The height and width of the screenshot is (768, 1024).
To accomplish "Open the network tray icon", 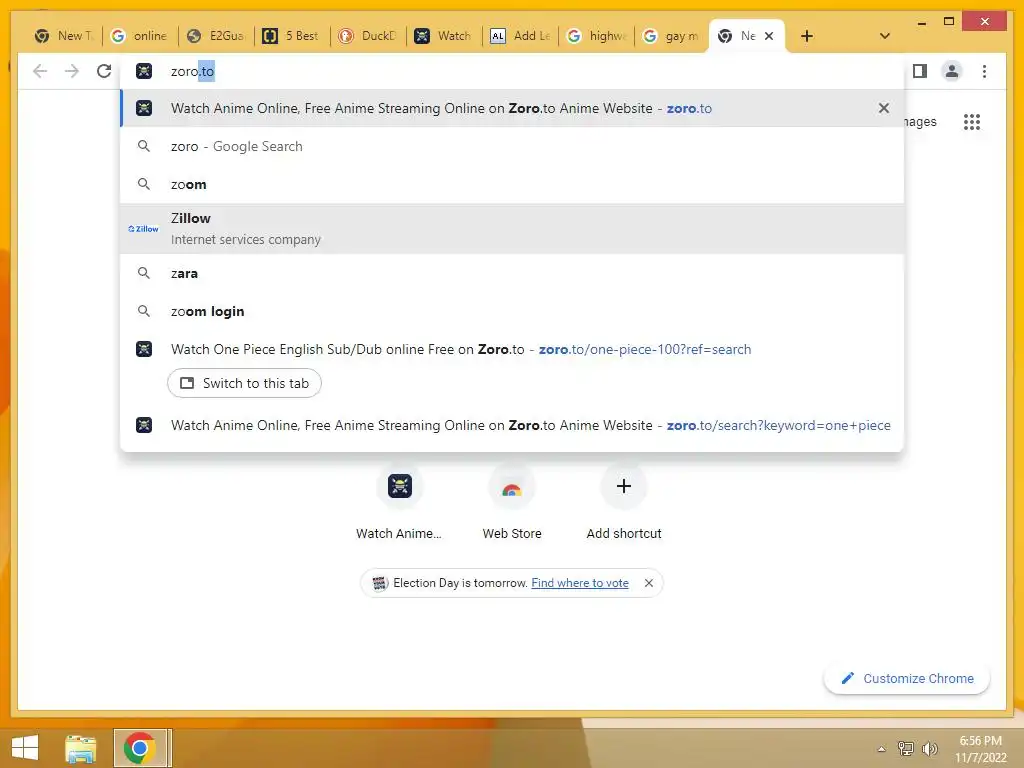I will [x=906, y=748].
